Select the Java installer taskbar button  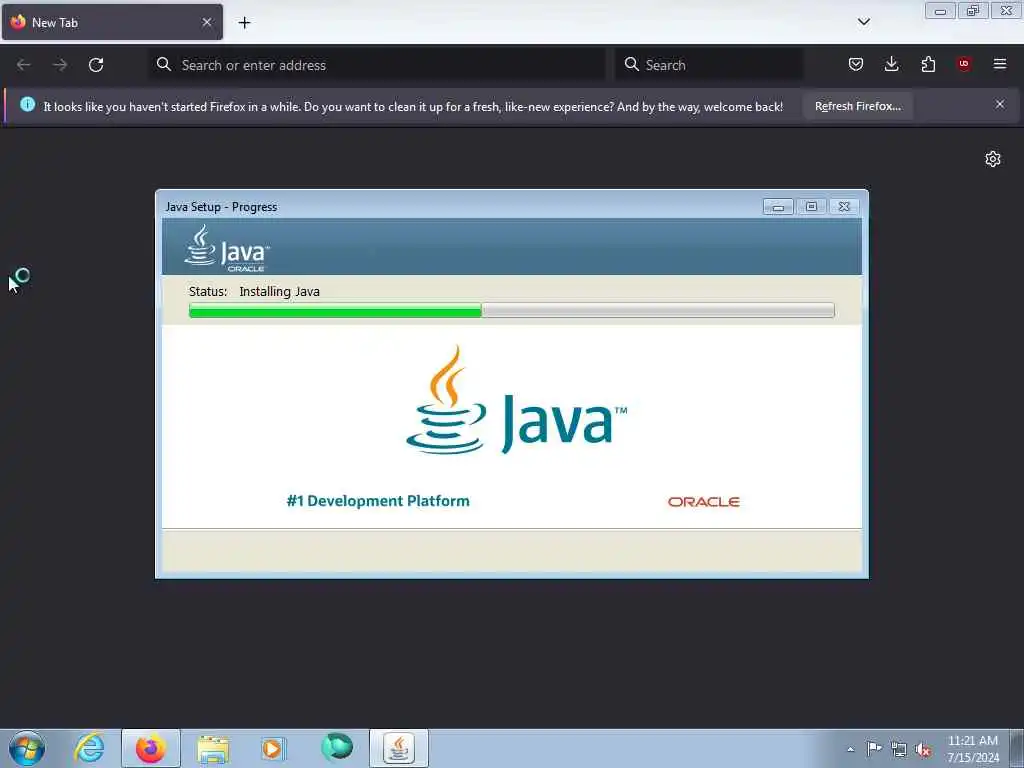click(399, 748)
